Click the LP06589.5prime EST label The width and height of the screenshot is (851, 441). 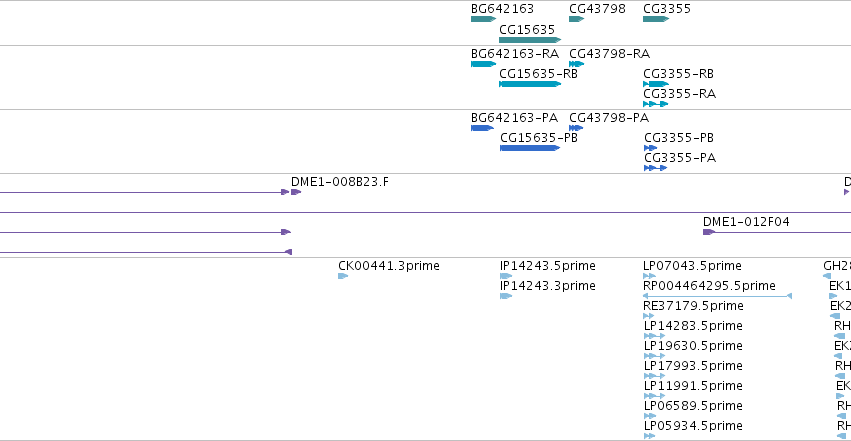(x=693, y=406)
